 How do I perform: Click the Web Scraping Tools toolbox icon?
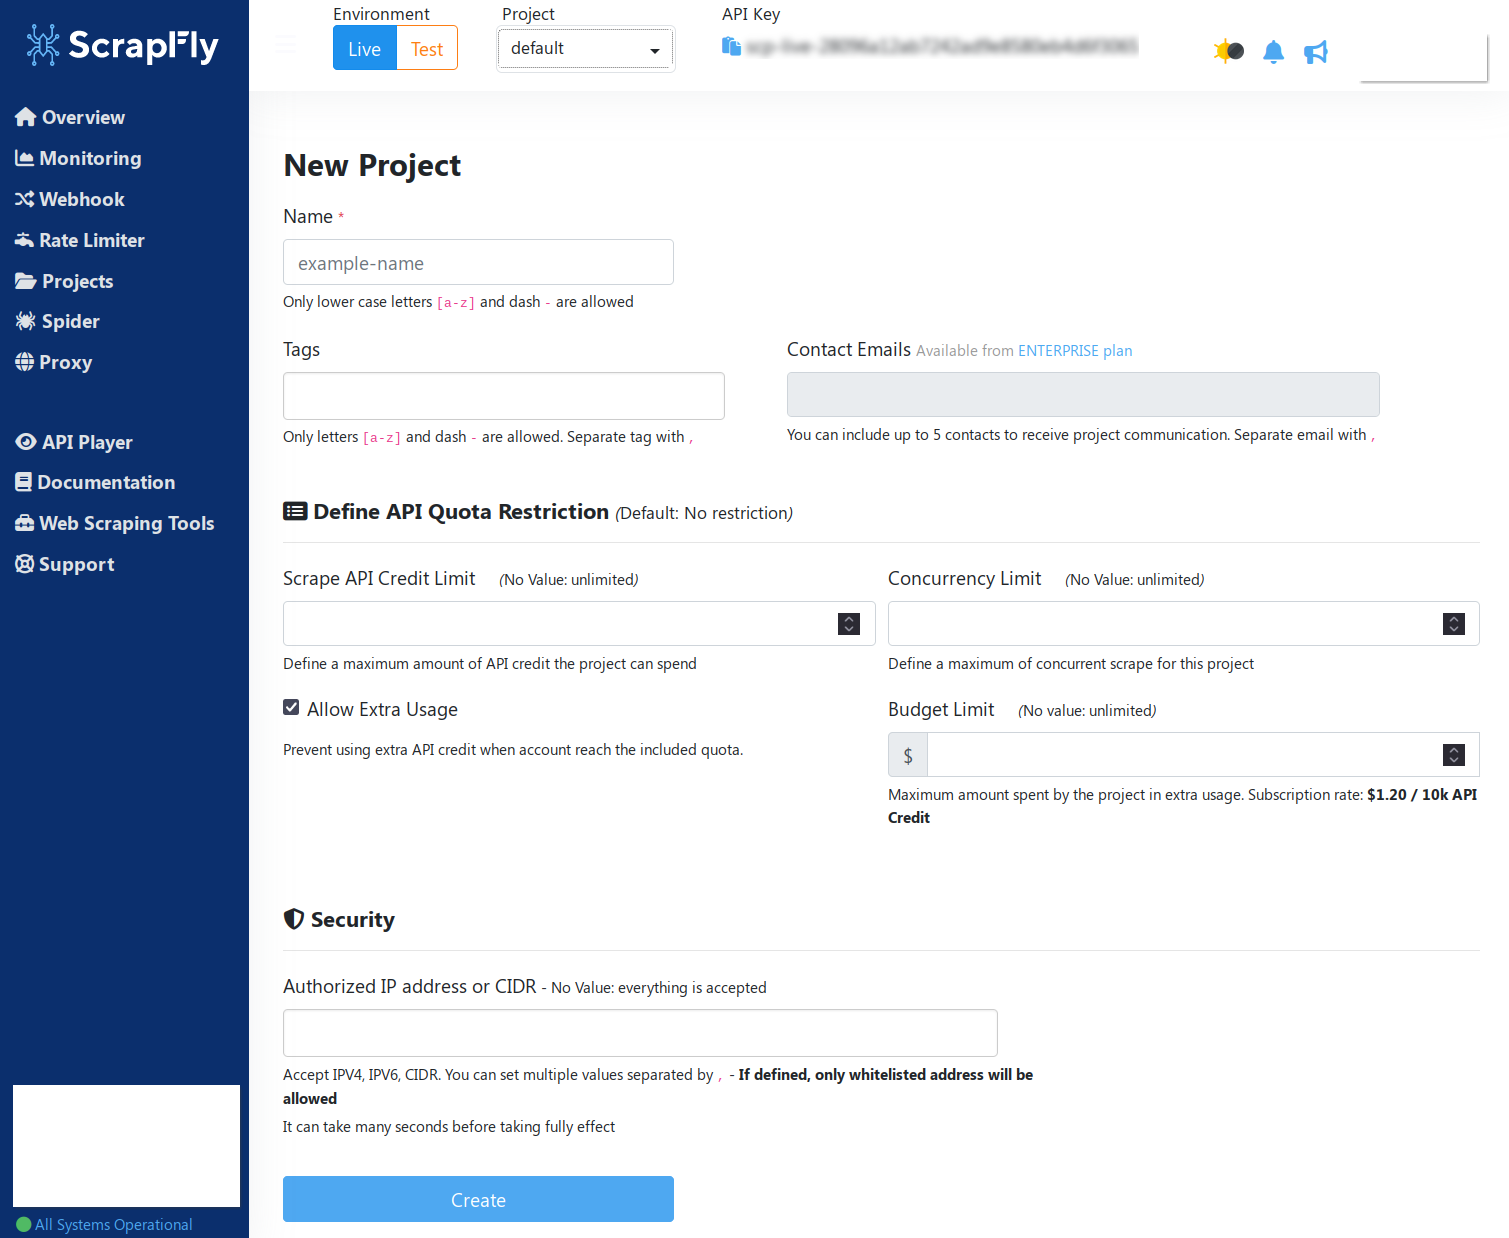tap(24, 523)
